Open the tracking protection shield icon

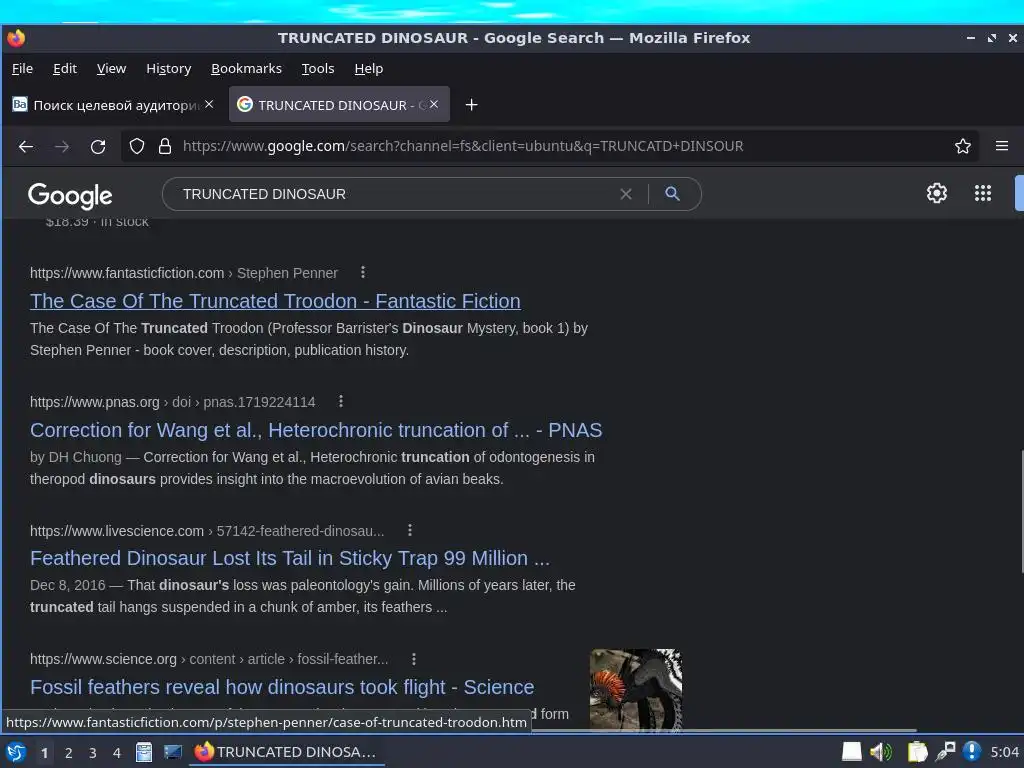click(136, 146)
